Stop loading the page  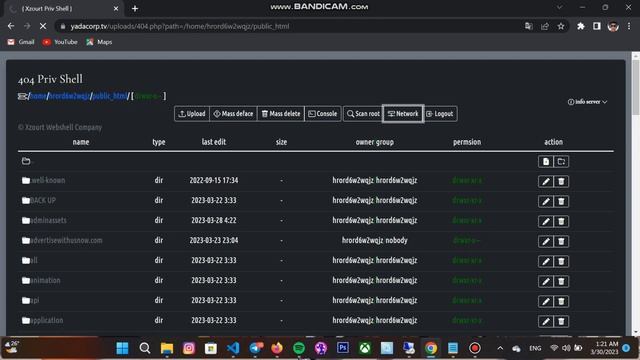pos(43,26)
